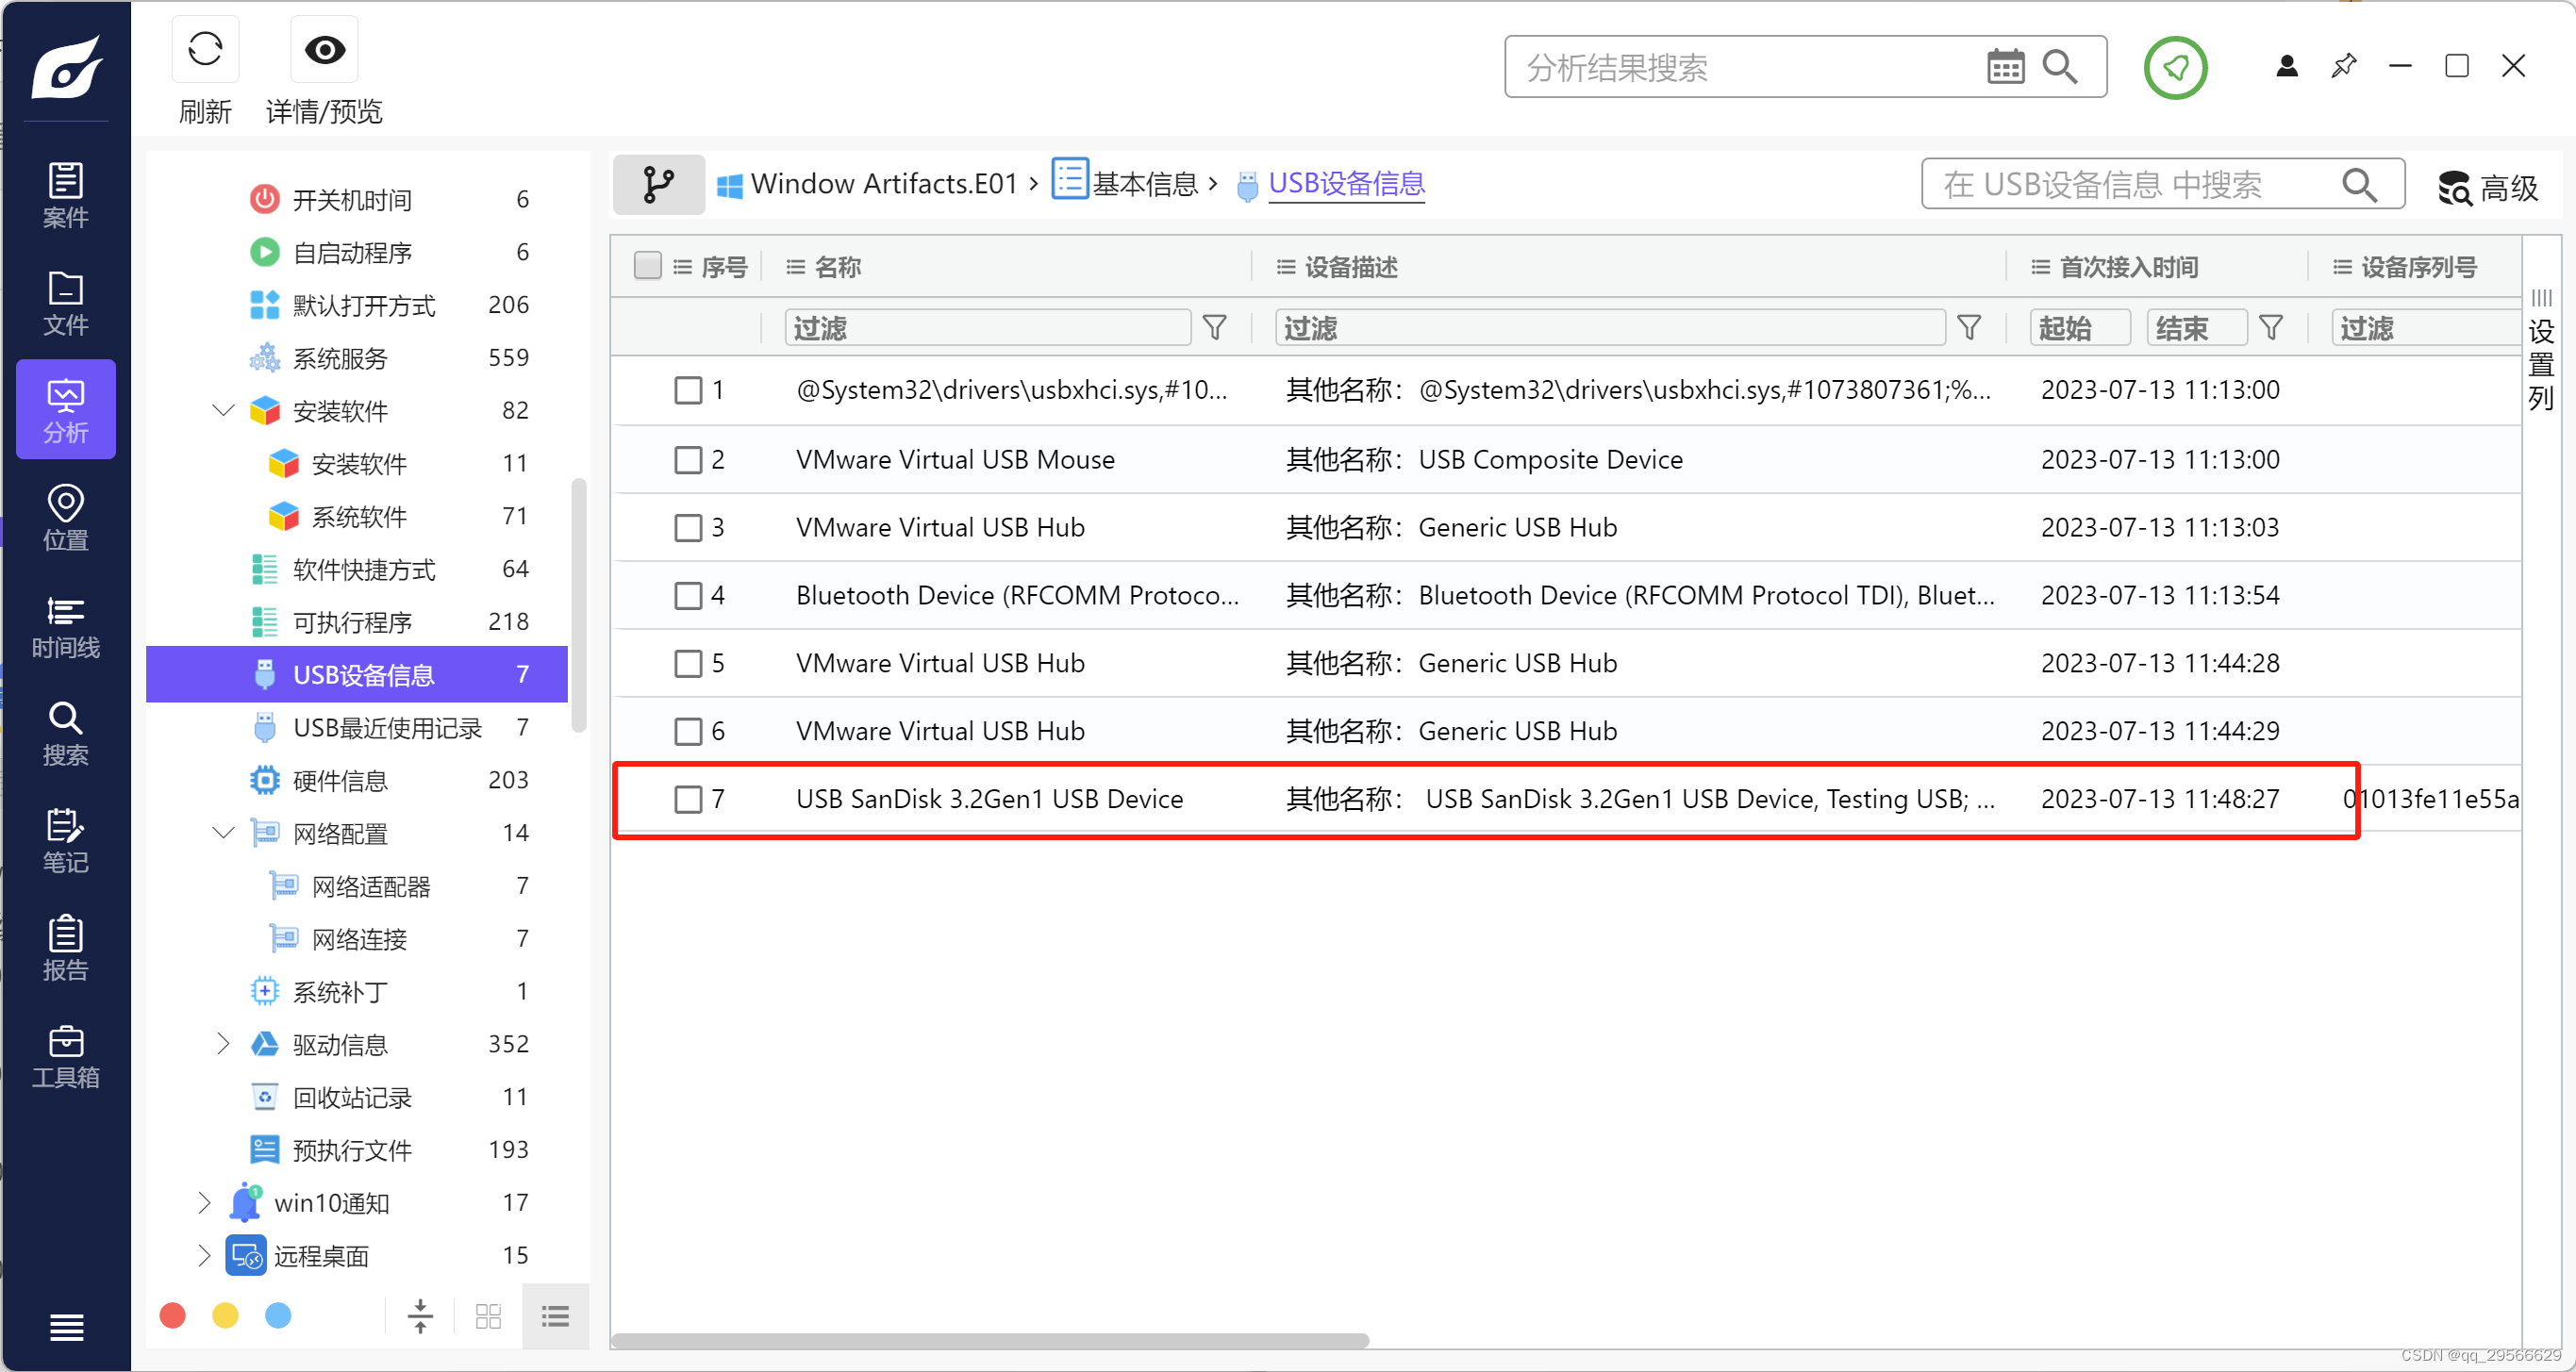Image resolution: width=2576 pixels, height=1372 pixels.
Task: Open the 高级 advanced search
Action: (2487, 186)
